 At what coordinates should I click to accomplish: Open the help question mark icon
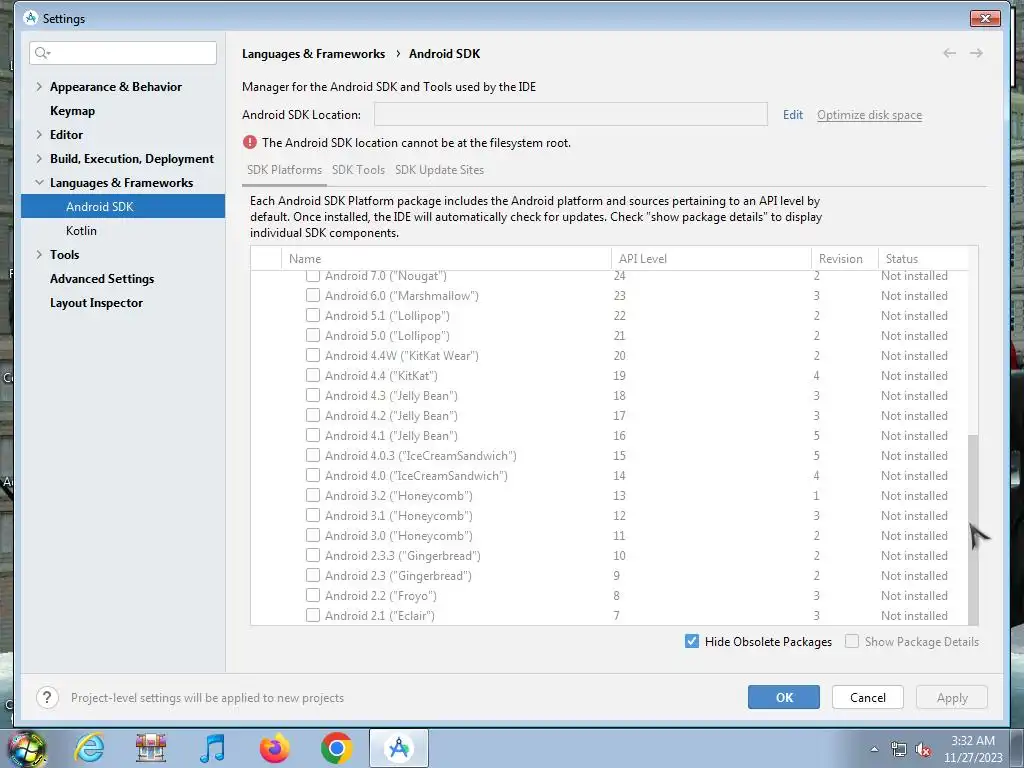[x=47, y=697]
